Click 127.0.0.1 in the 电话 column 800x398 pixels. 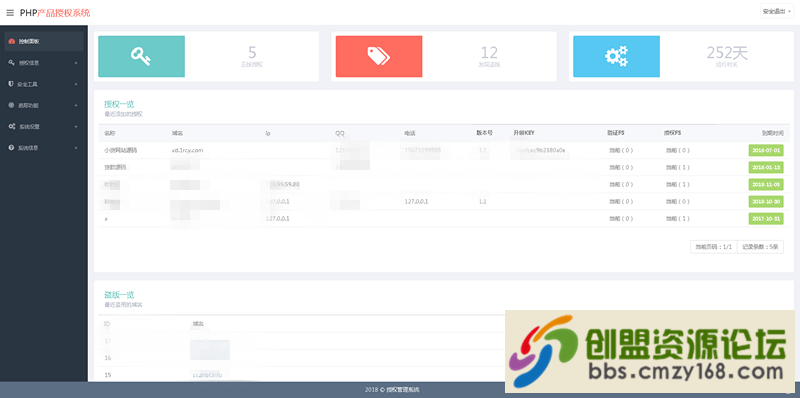tap(416, 202)
